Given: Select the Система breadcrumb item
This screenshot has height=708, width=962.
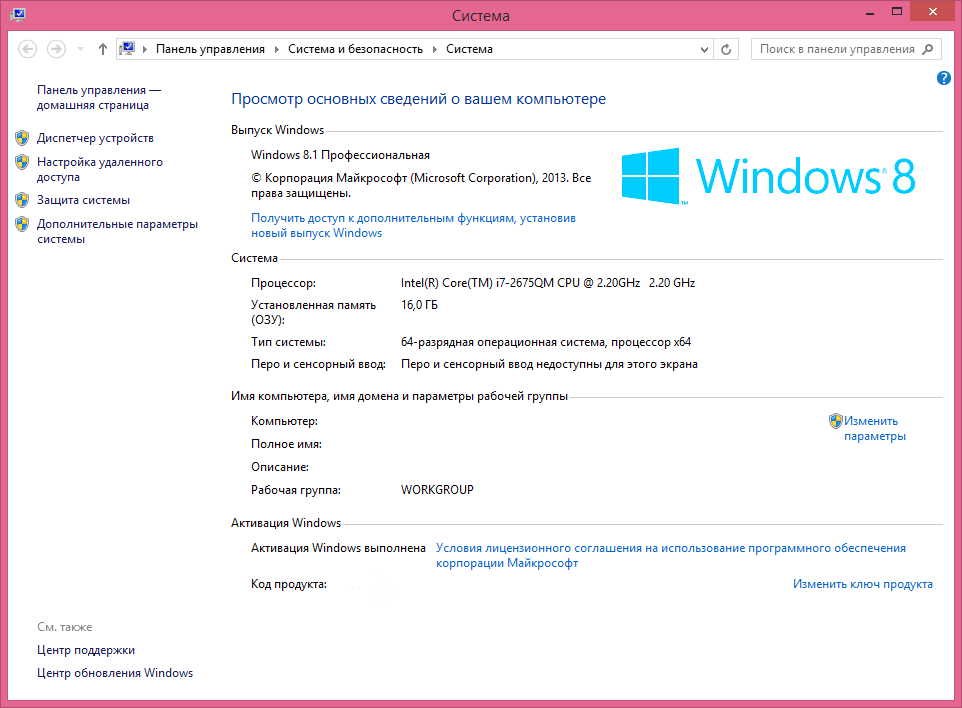Looking at the screenshot, I should pos(469,49).
